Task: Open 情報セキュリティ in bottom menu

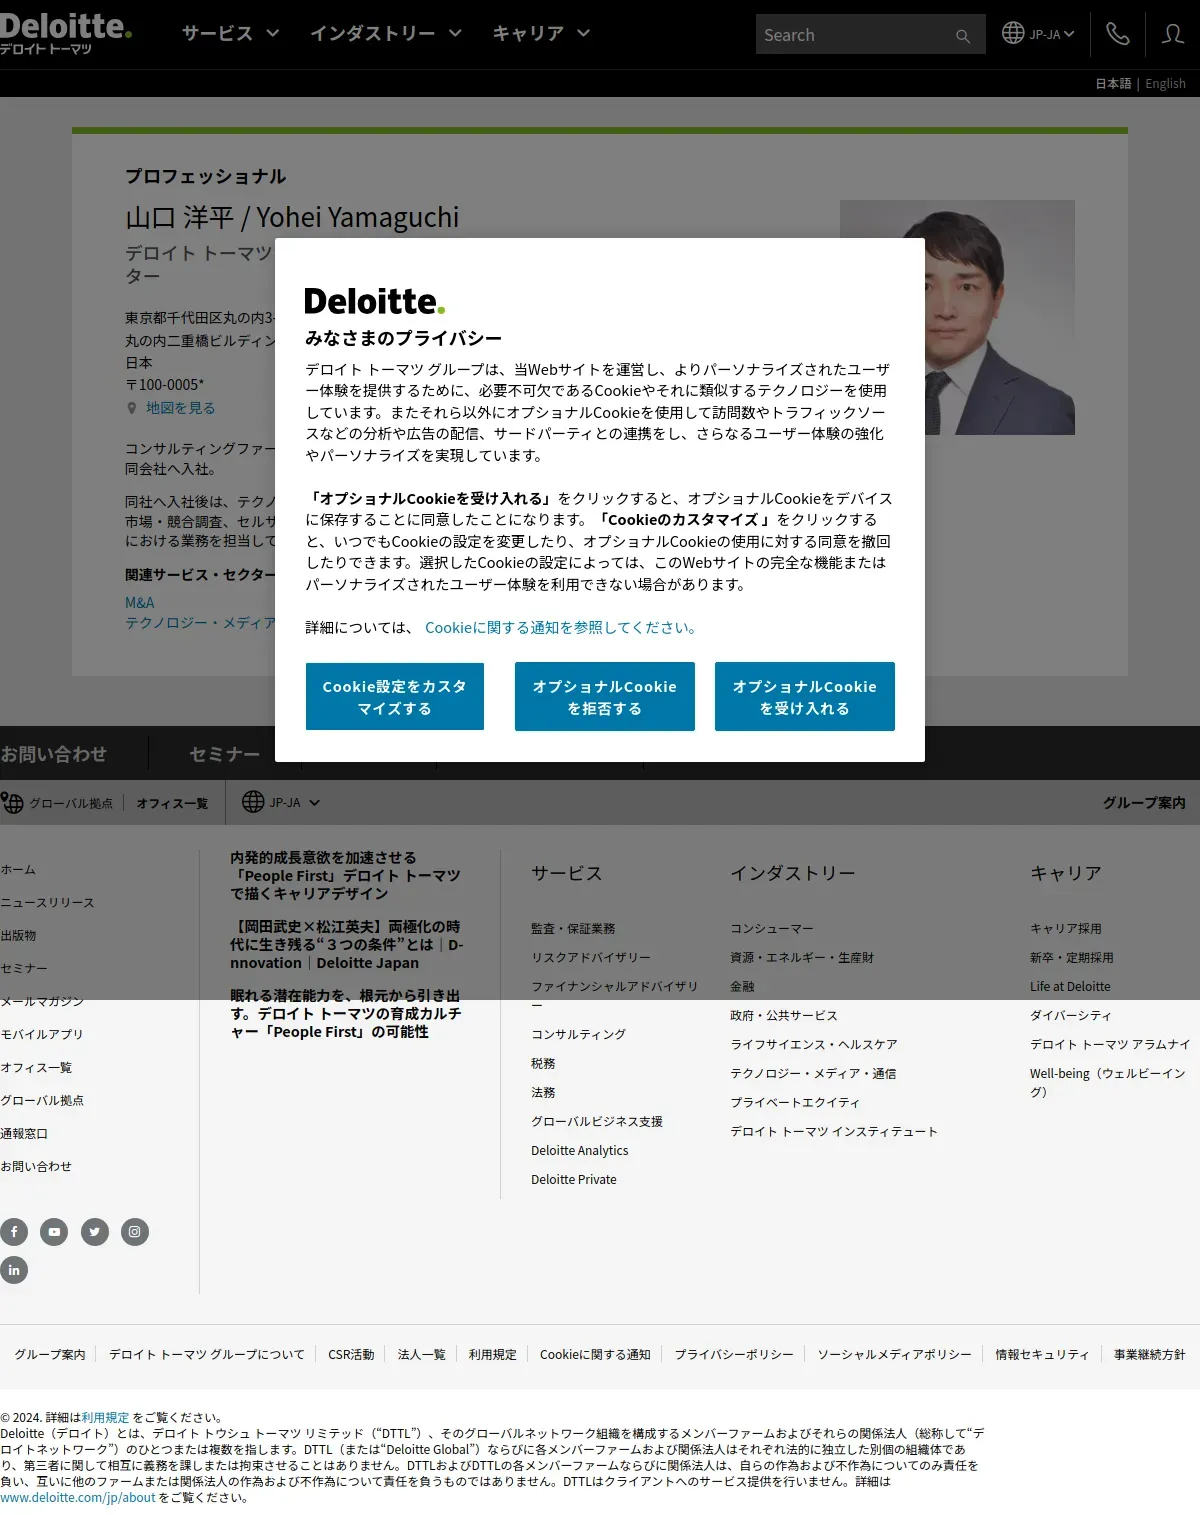Action: tap(1042, 1354)
